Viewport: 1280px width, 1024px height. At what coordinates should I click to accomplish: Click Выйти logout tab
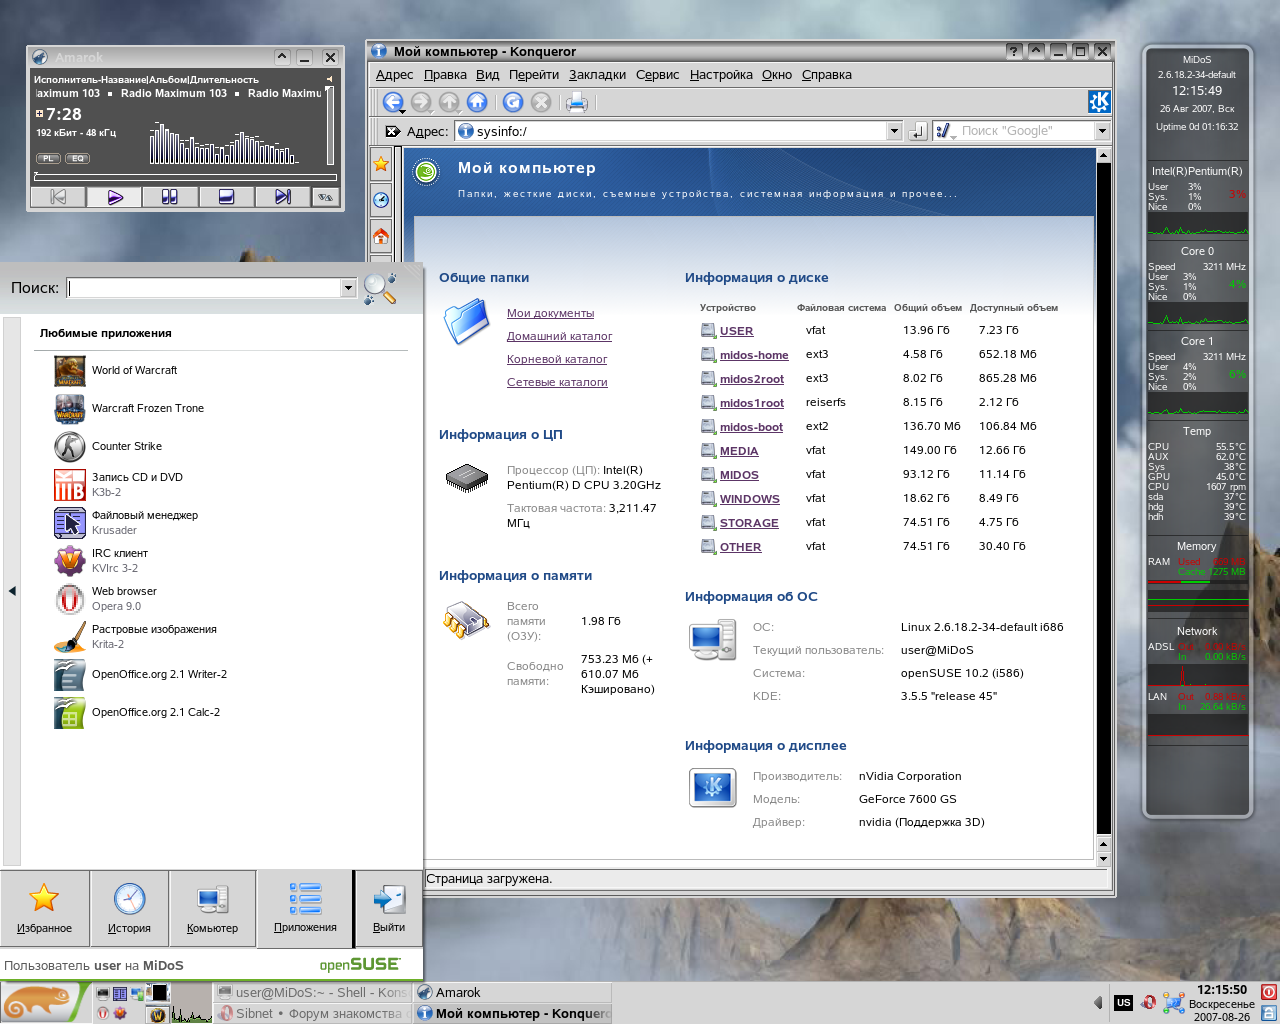pyautogui.click(x=389, y=908)
